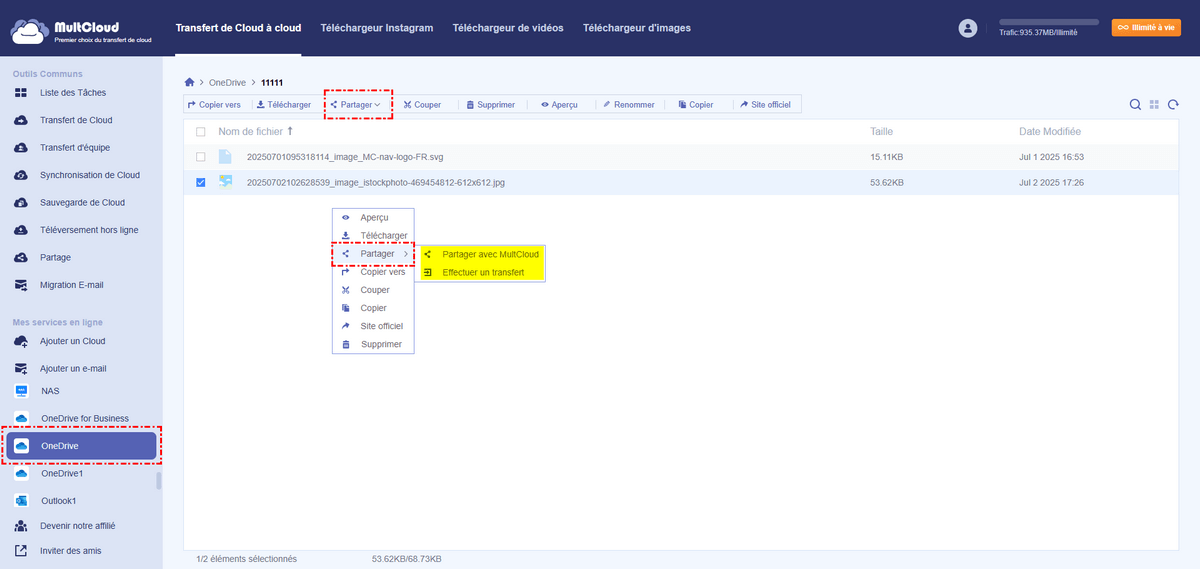Select Effectuer un transfert submenu option
The height and width of the screenshot is (569, 1200).
pos(483,272)
